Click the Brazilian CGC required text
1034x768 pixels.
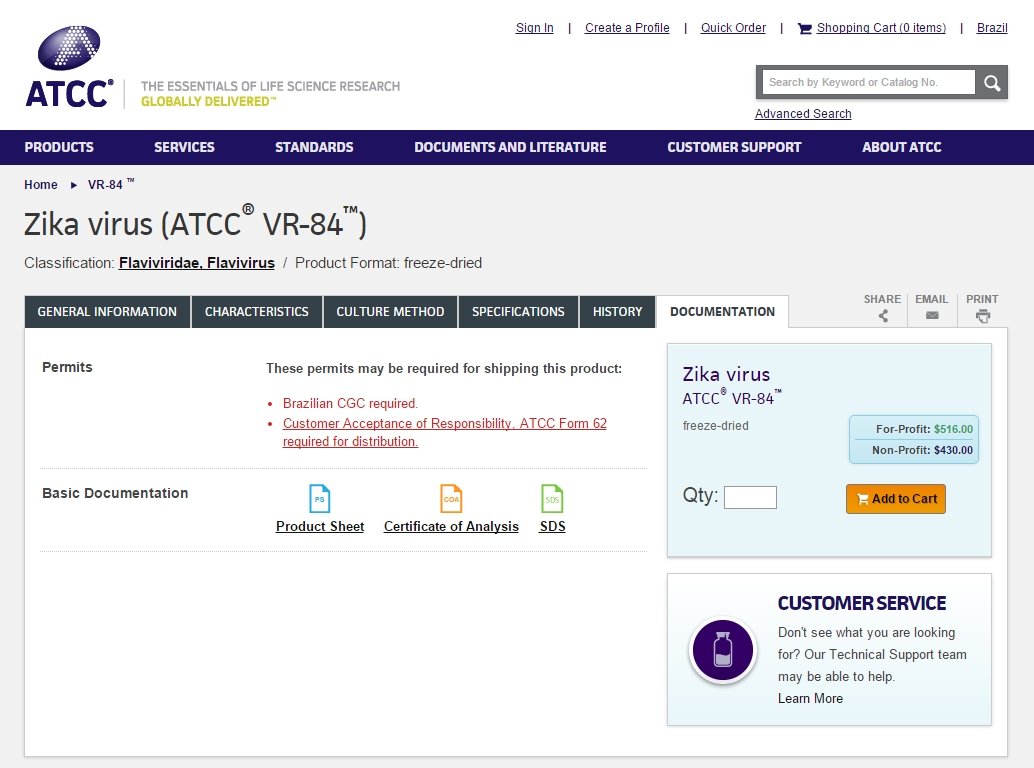tap(350, 403)
